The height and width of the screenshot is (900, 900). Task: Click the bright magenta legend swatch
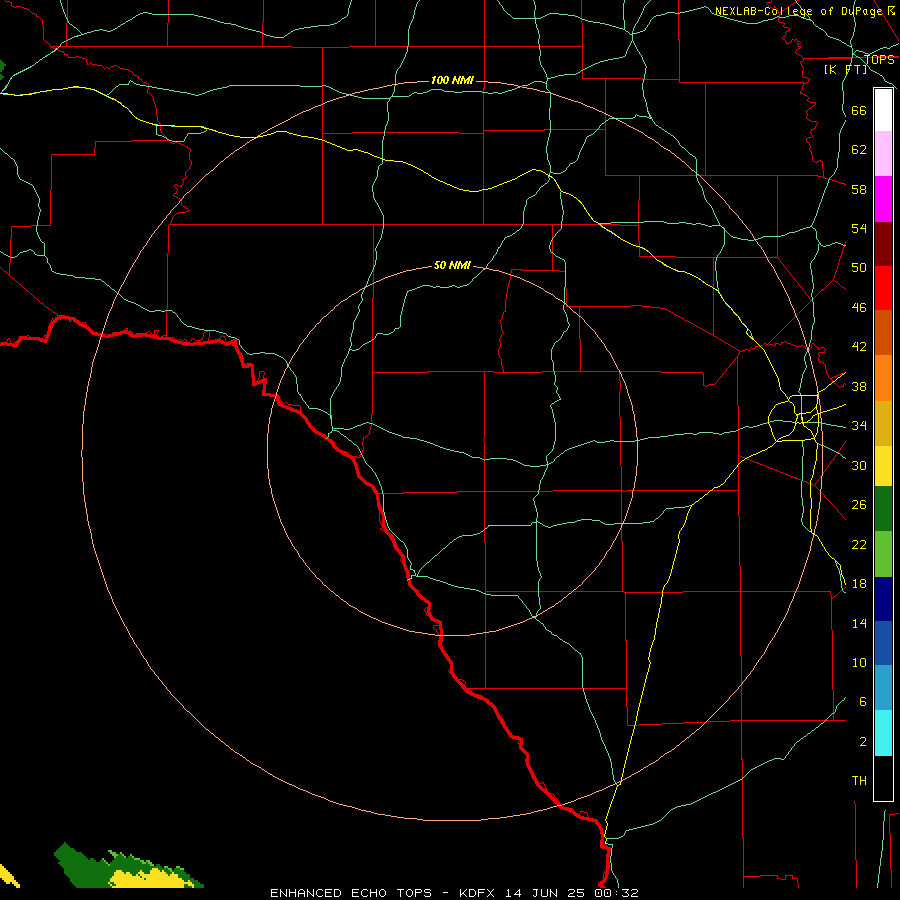(883, 199)
